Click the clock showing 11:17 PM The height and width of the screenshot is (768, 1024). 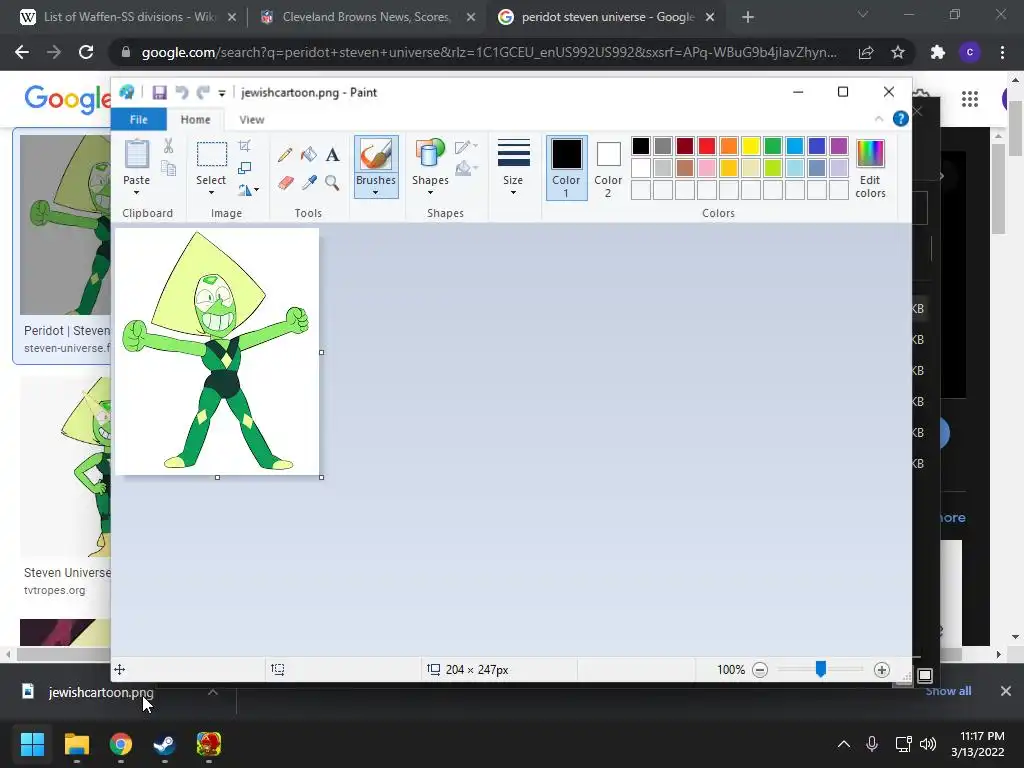pos(982,736)
